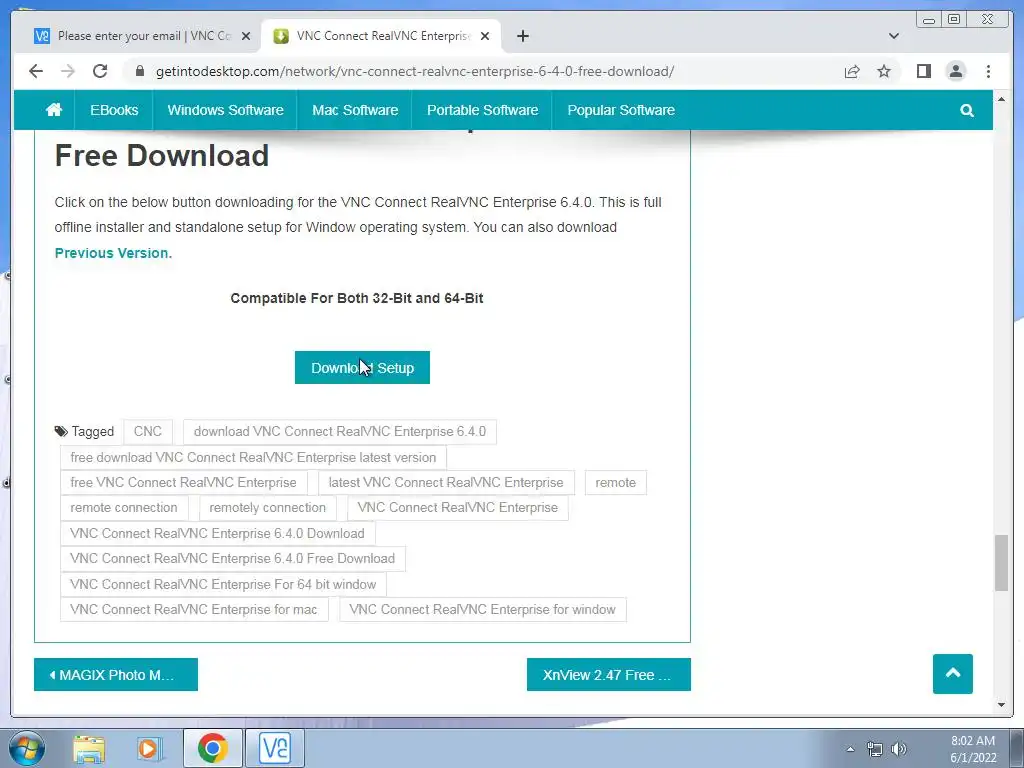The height and width of the screenshot is (768, 1024).
Task: Show hidden system tray icons
Action: tap(850, 749)
